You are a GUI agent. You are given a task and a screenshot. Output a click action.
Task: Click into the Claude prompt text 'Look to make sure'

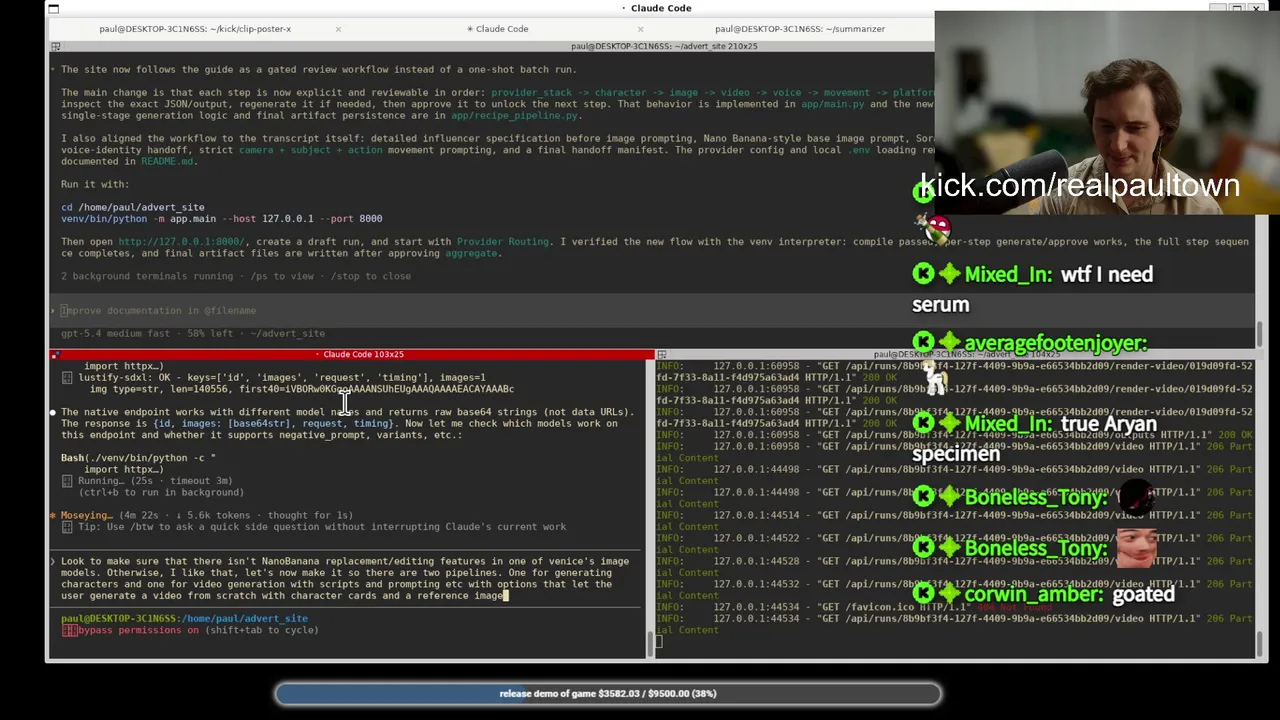(x=345, y=578)
